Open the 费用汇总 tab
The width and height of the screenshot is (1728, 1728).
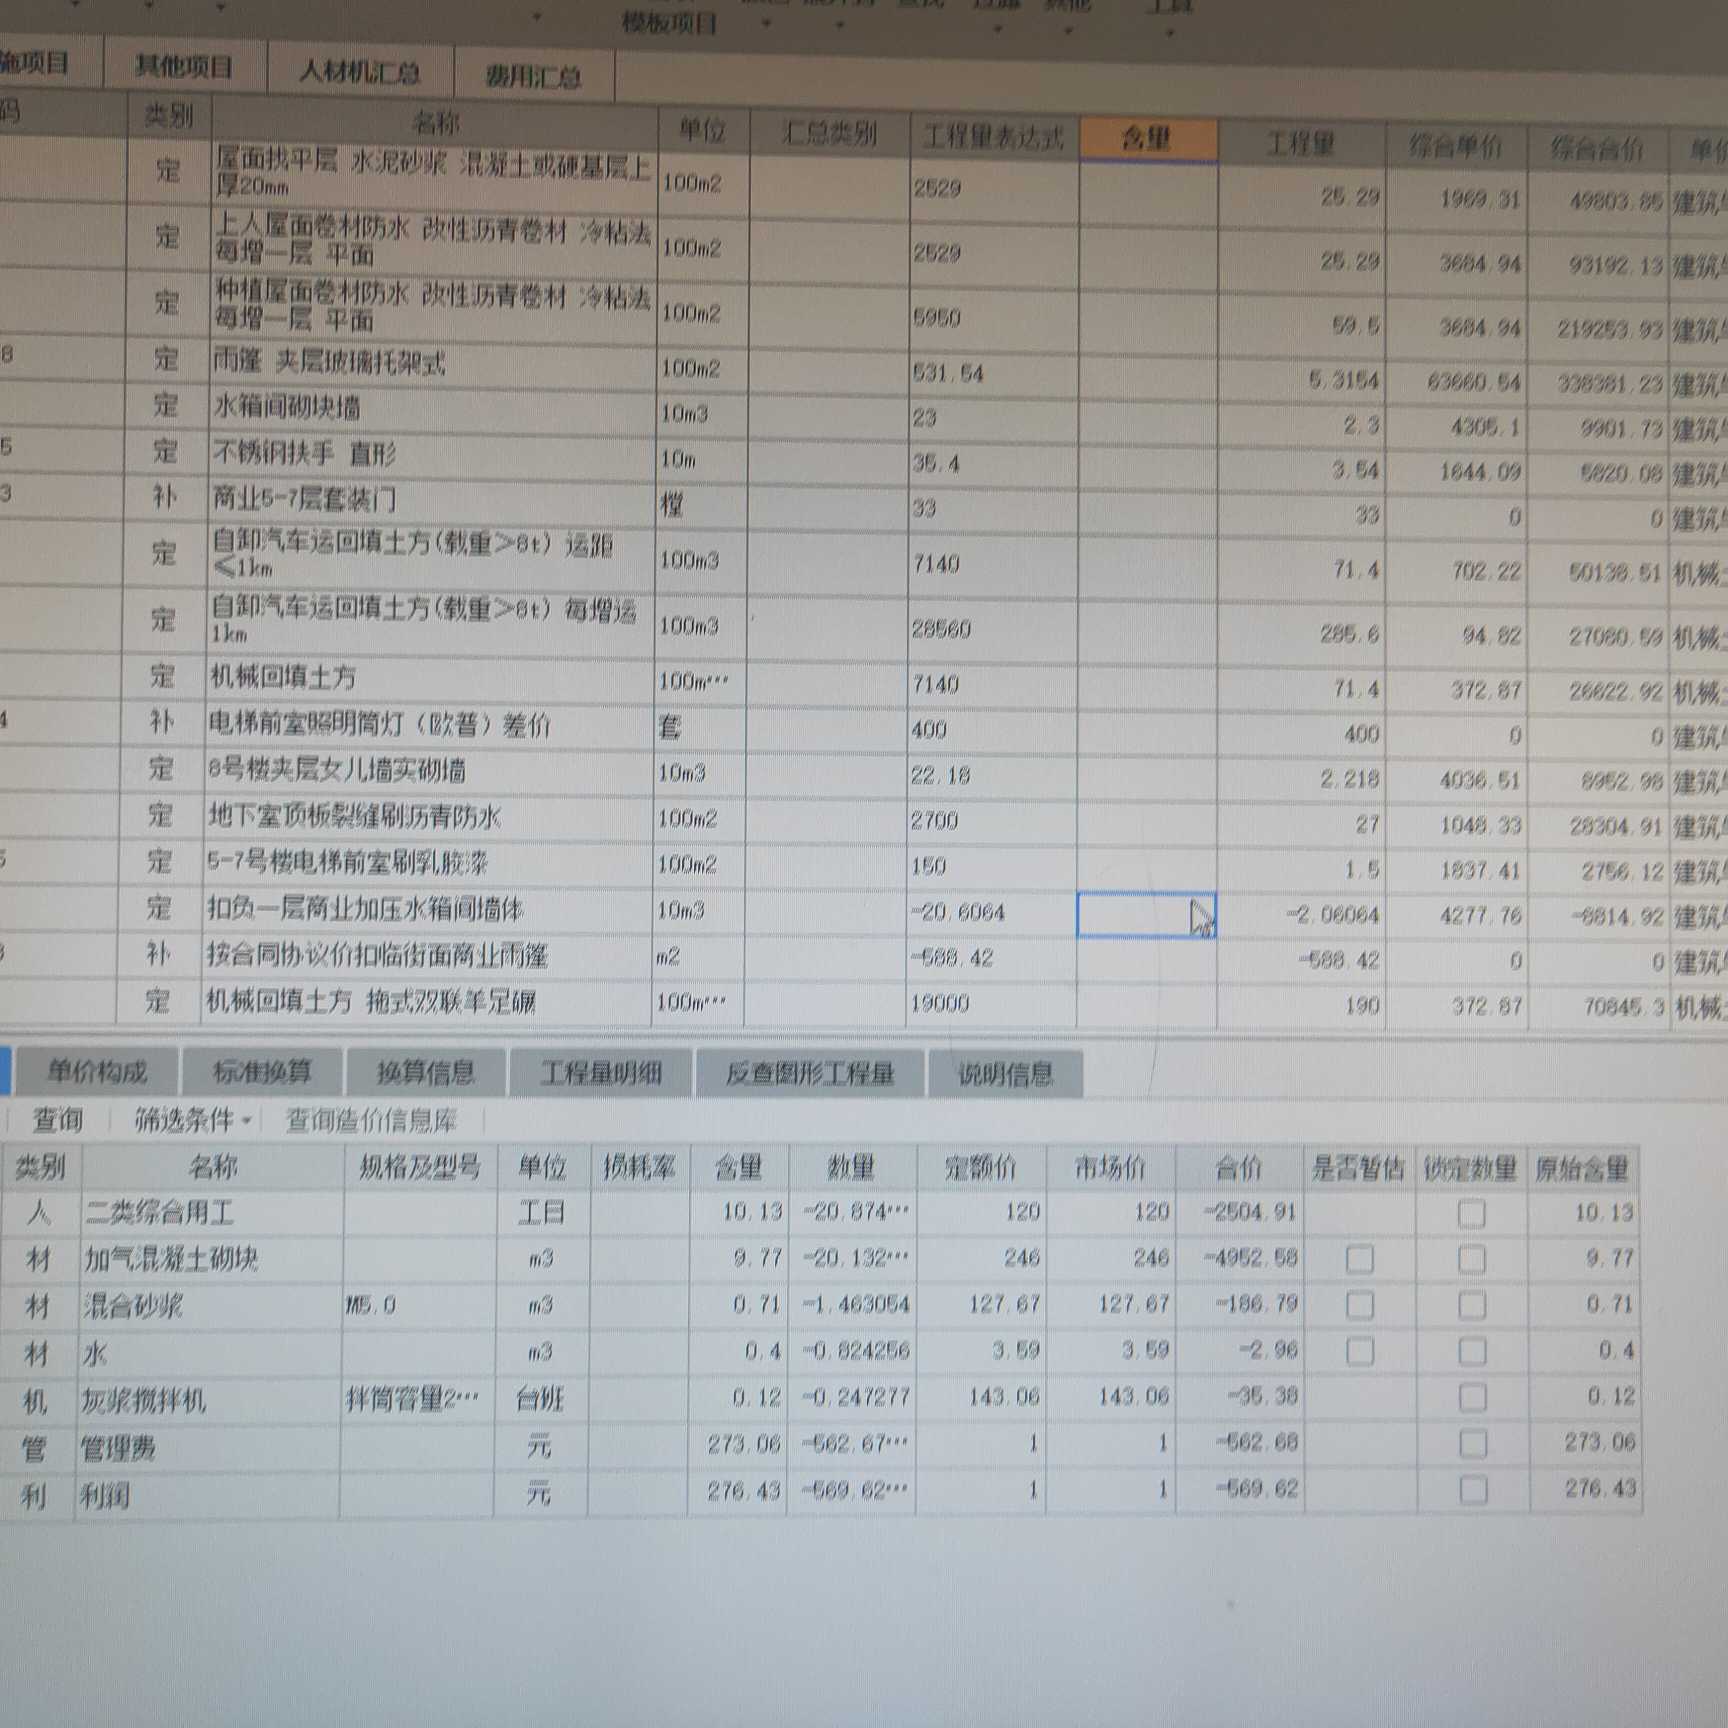point(534,77)
